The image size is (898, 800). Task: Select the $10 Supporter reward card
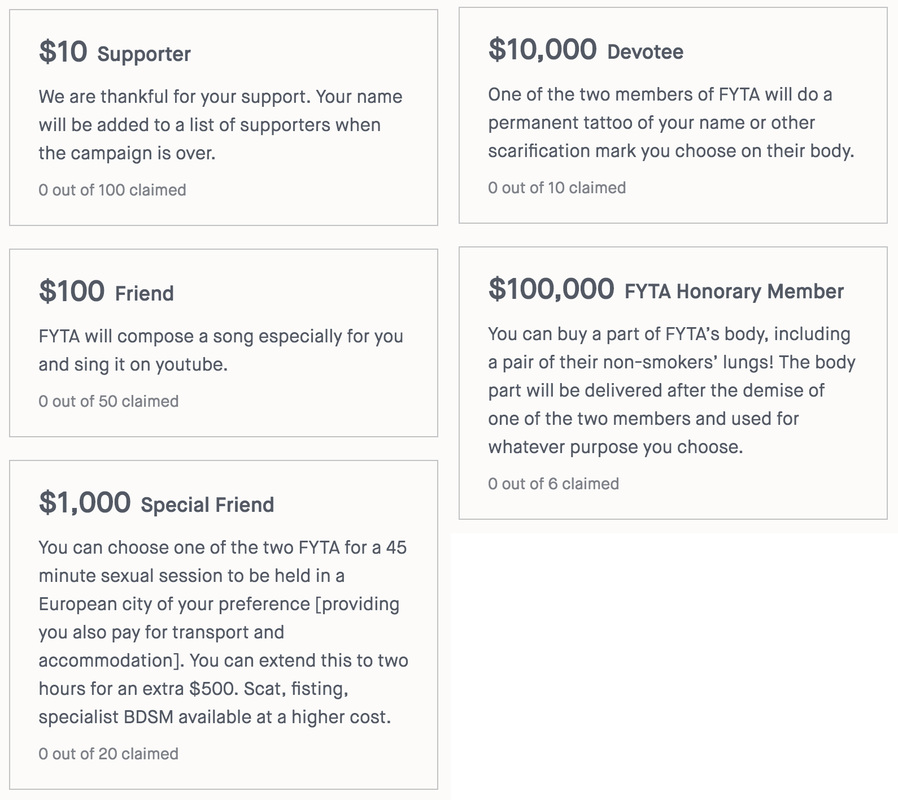click(223, 117)
